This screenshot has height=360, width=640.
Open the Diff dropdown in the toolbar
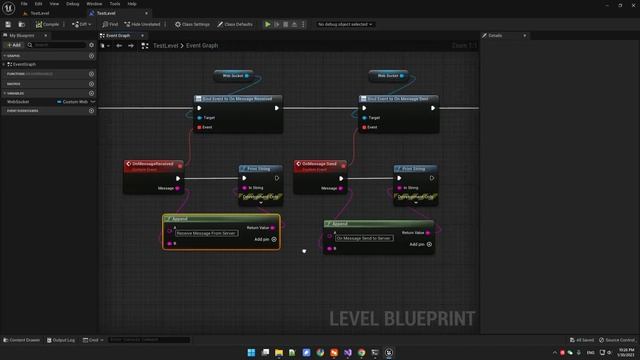pyautogui.click(x=82, y=24)
